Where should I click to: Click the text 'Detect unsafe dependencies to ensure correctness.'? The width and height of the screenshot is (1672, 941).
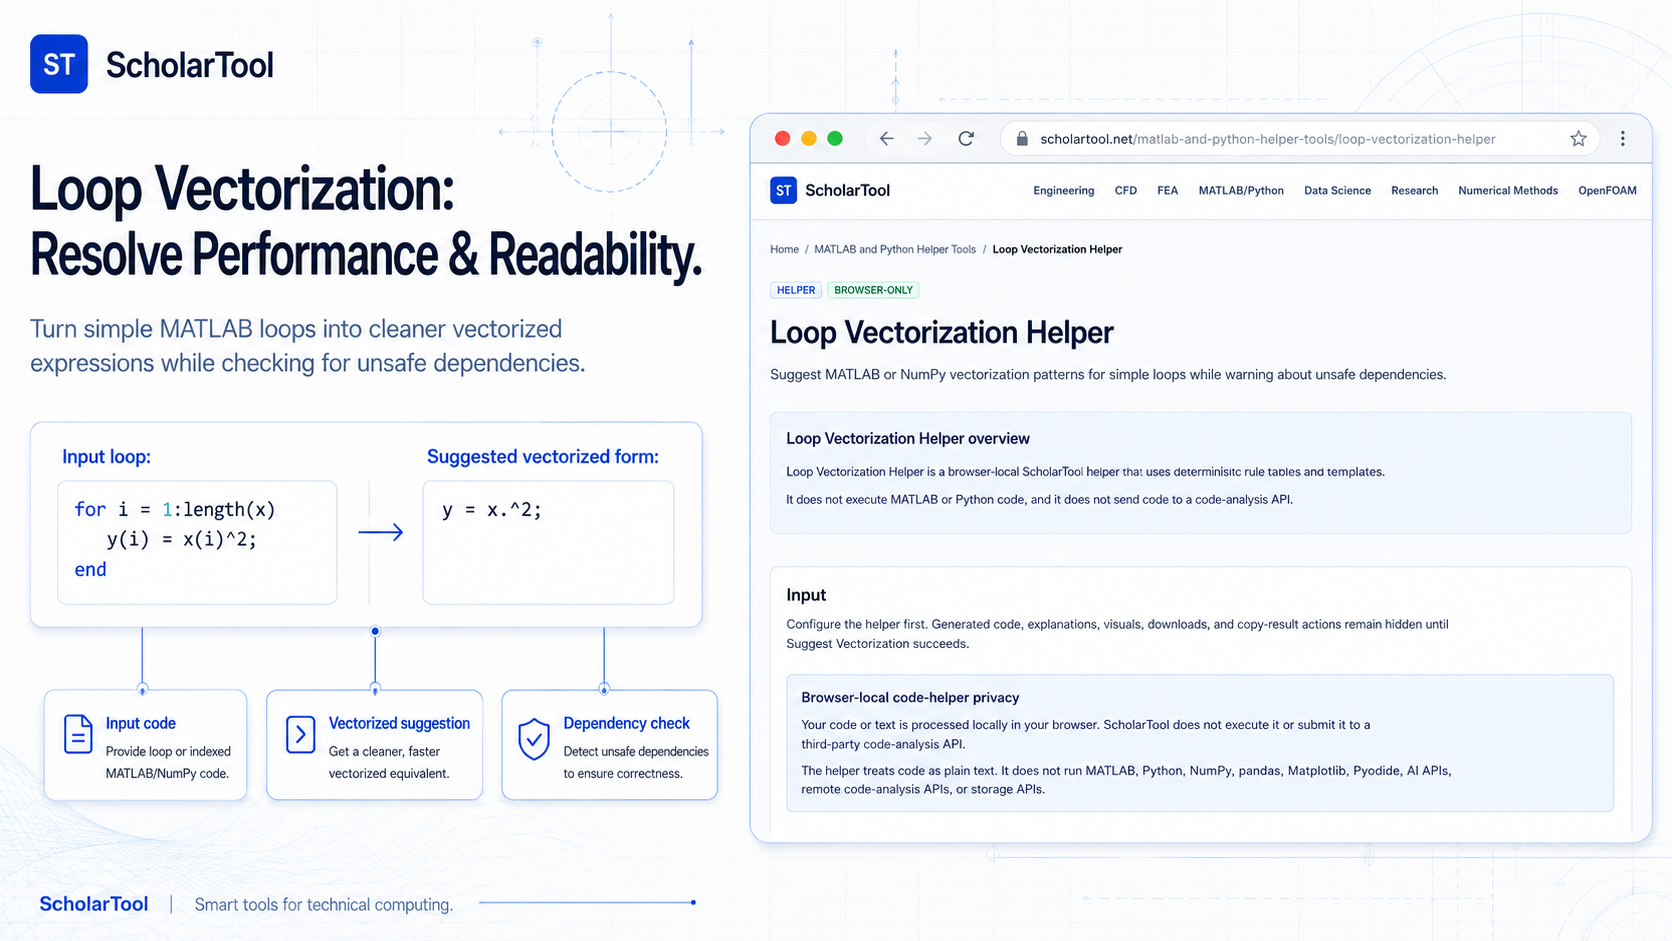[x=636, y=762]
